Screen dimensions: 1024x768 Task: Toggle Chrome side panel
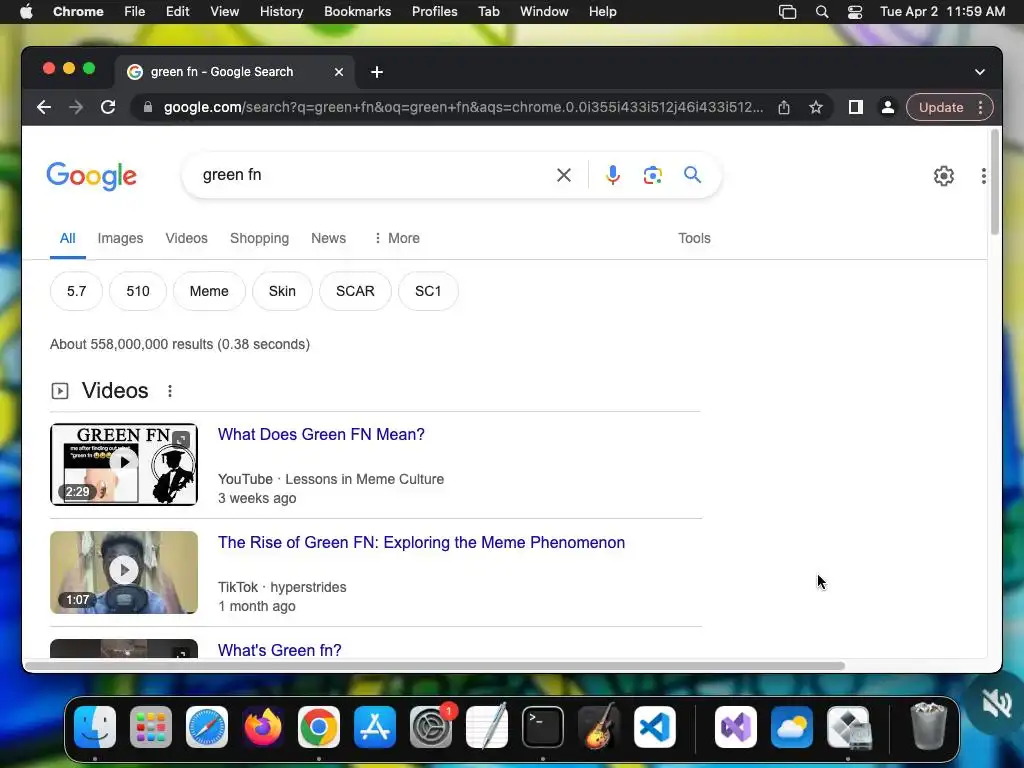click(856, 107)
